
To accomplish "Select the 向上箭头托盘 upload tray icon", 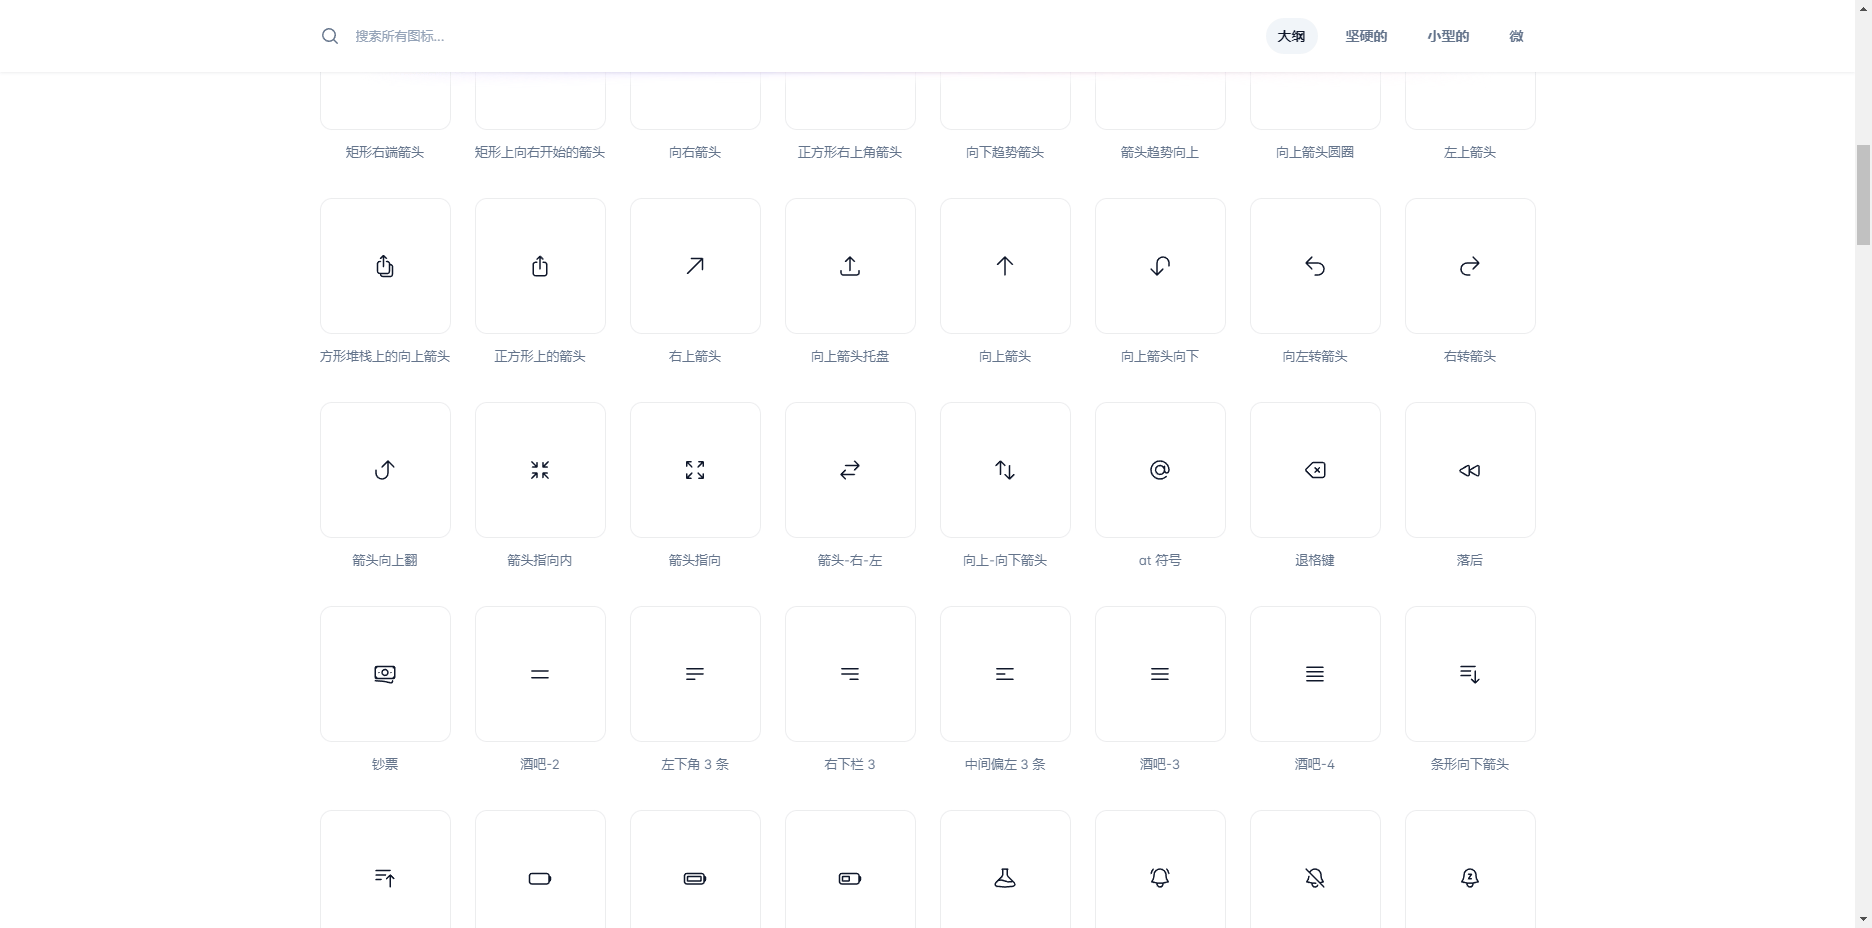I will point(850,266).
